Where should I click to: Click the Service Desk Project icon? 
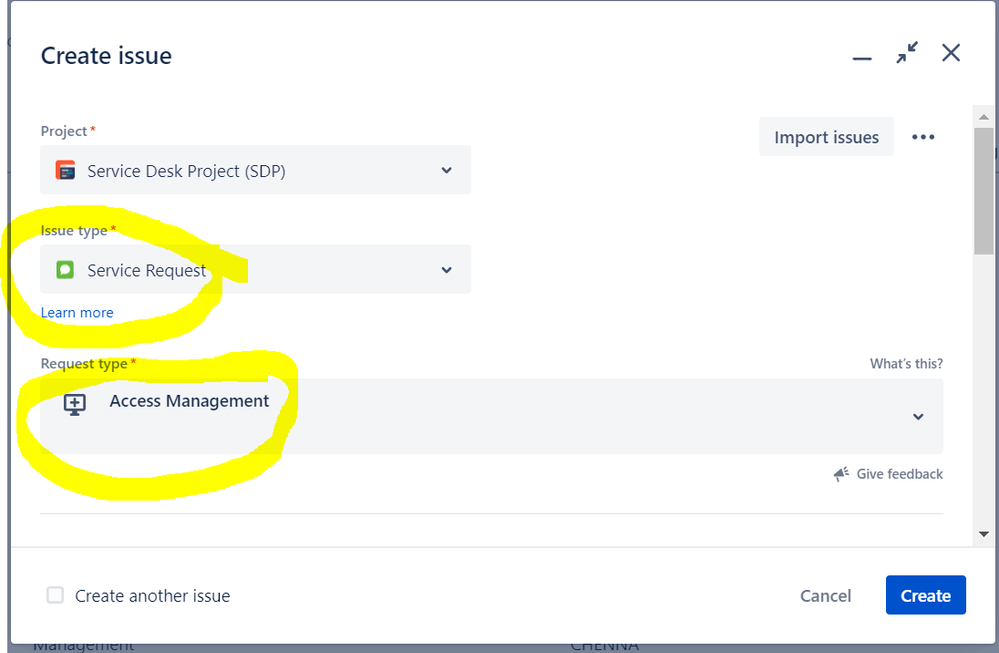tap(65, 170)
